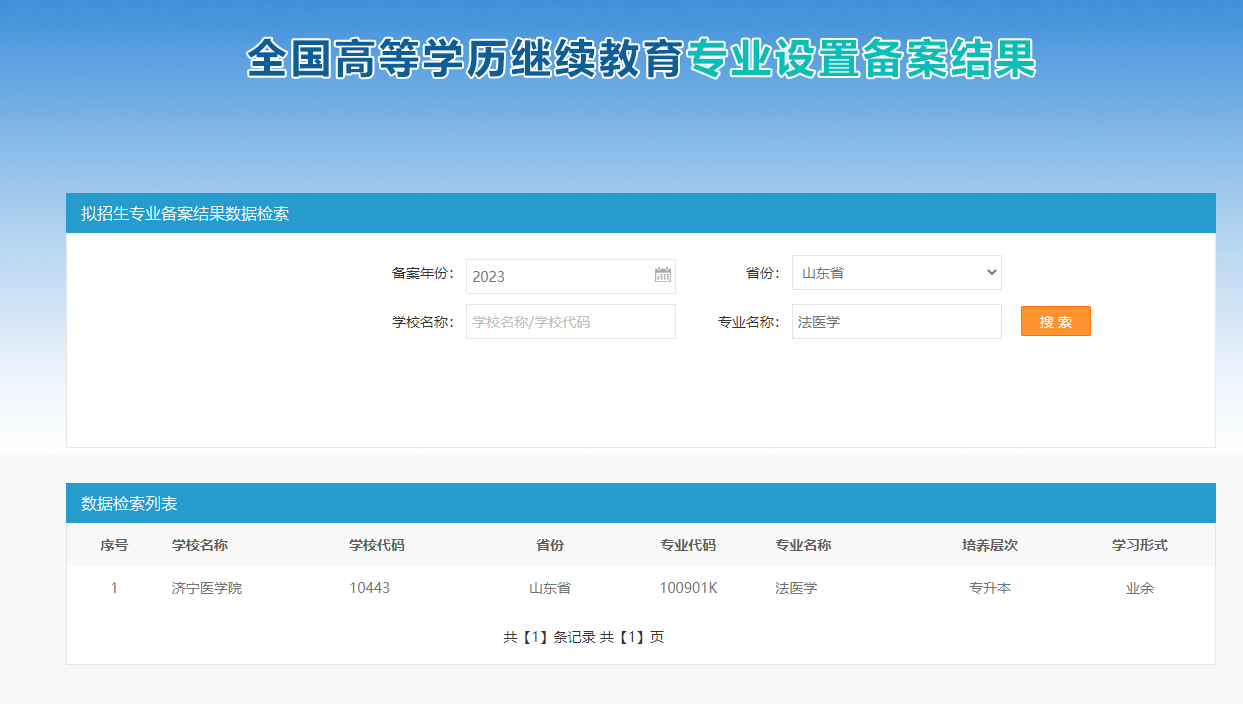Focus the 备案年份 field containing 2023
1243x704 pixels.
coord(570,276)
